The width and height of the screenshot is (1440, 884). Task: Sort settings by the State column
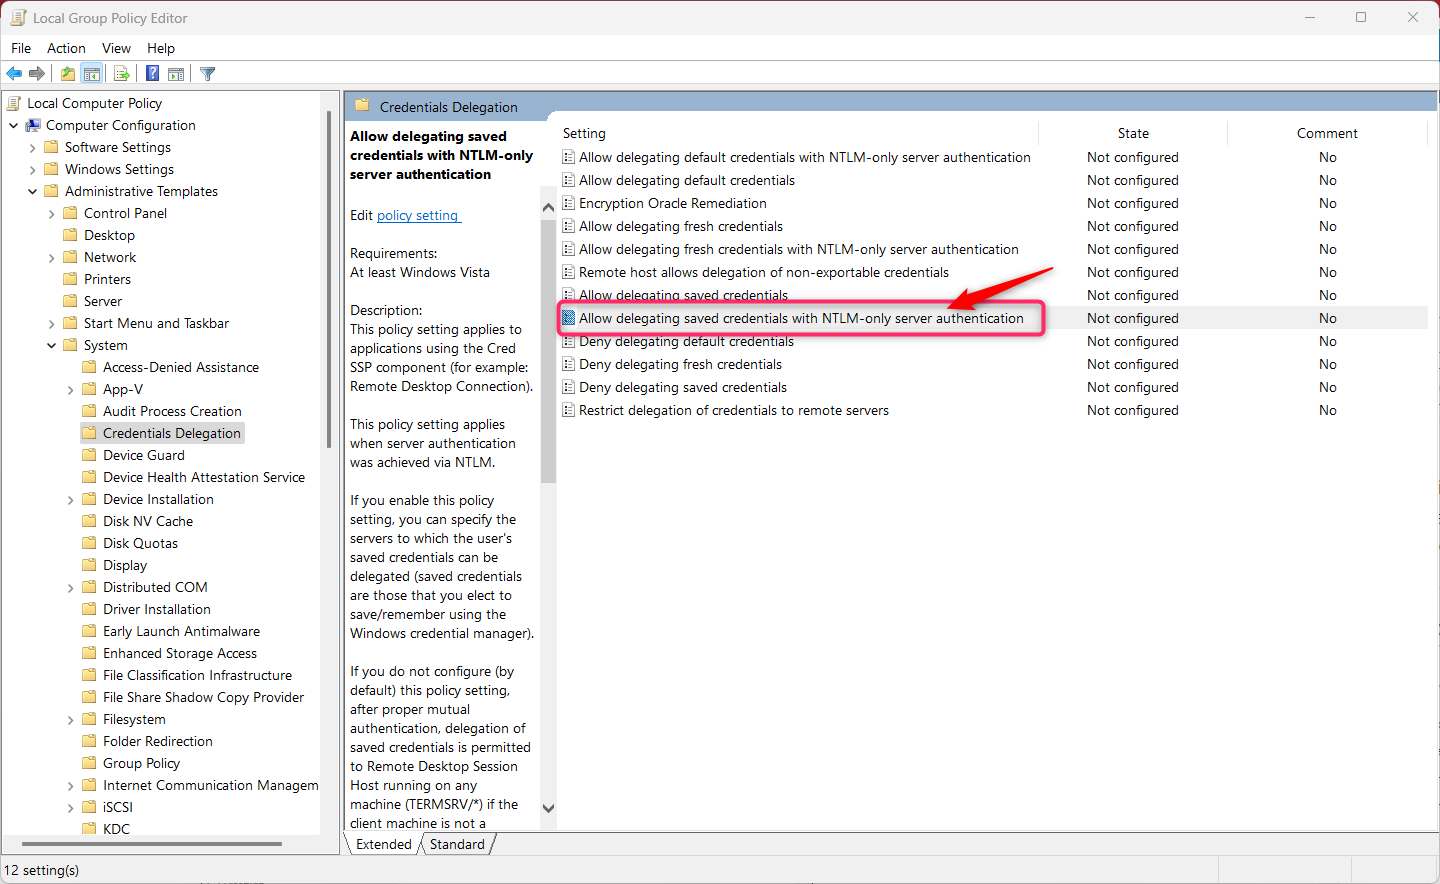[1133, 133]
